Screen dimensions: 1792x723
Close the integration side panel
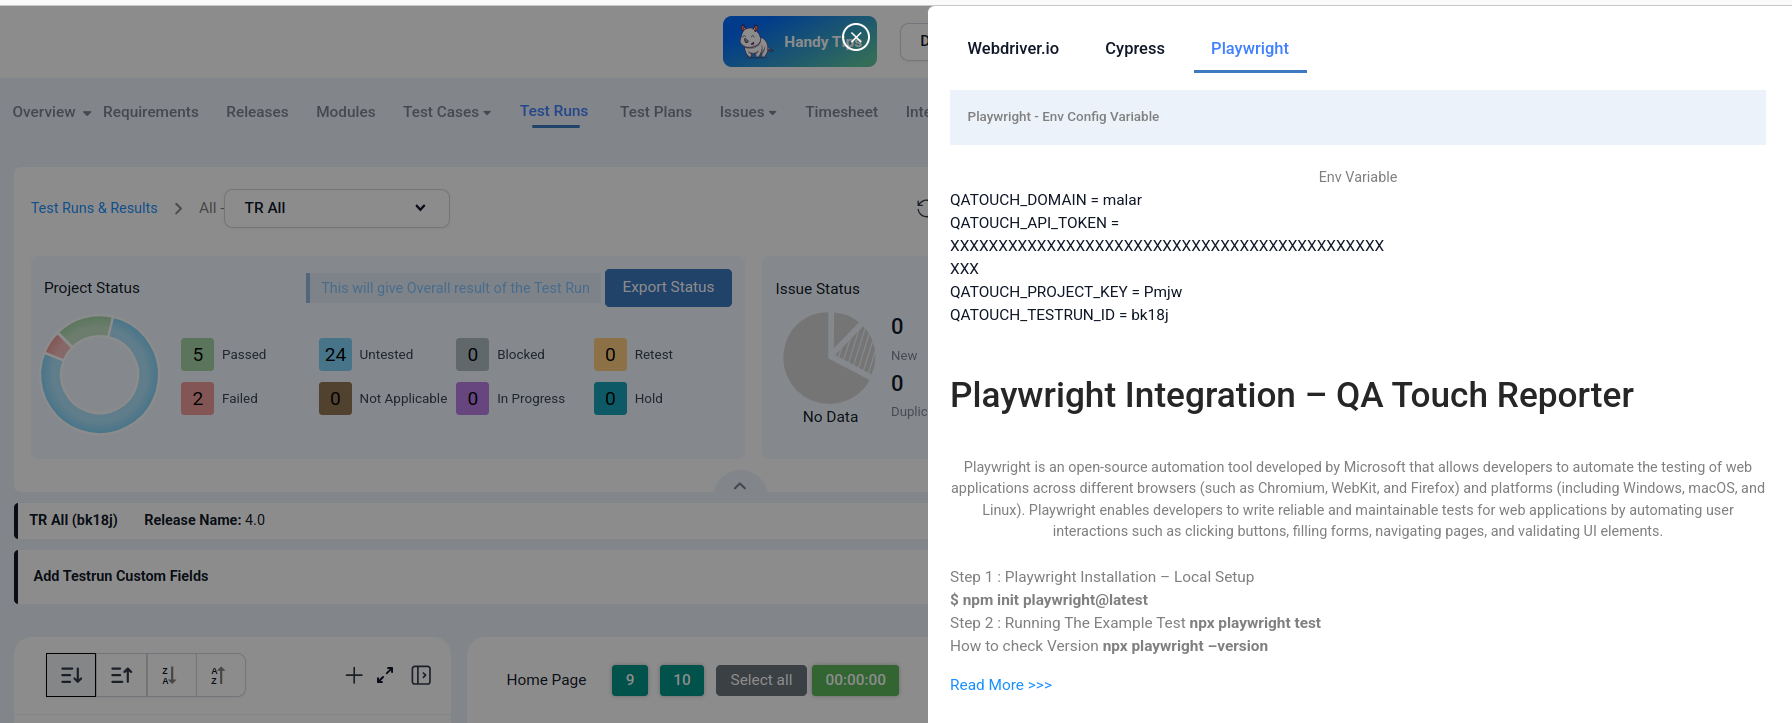[x=855, y=38]
